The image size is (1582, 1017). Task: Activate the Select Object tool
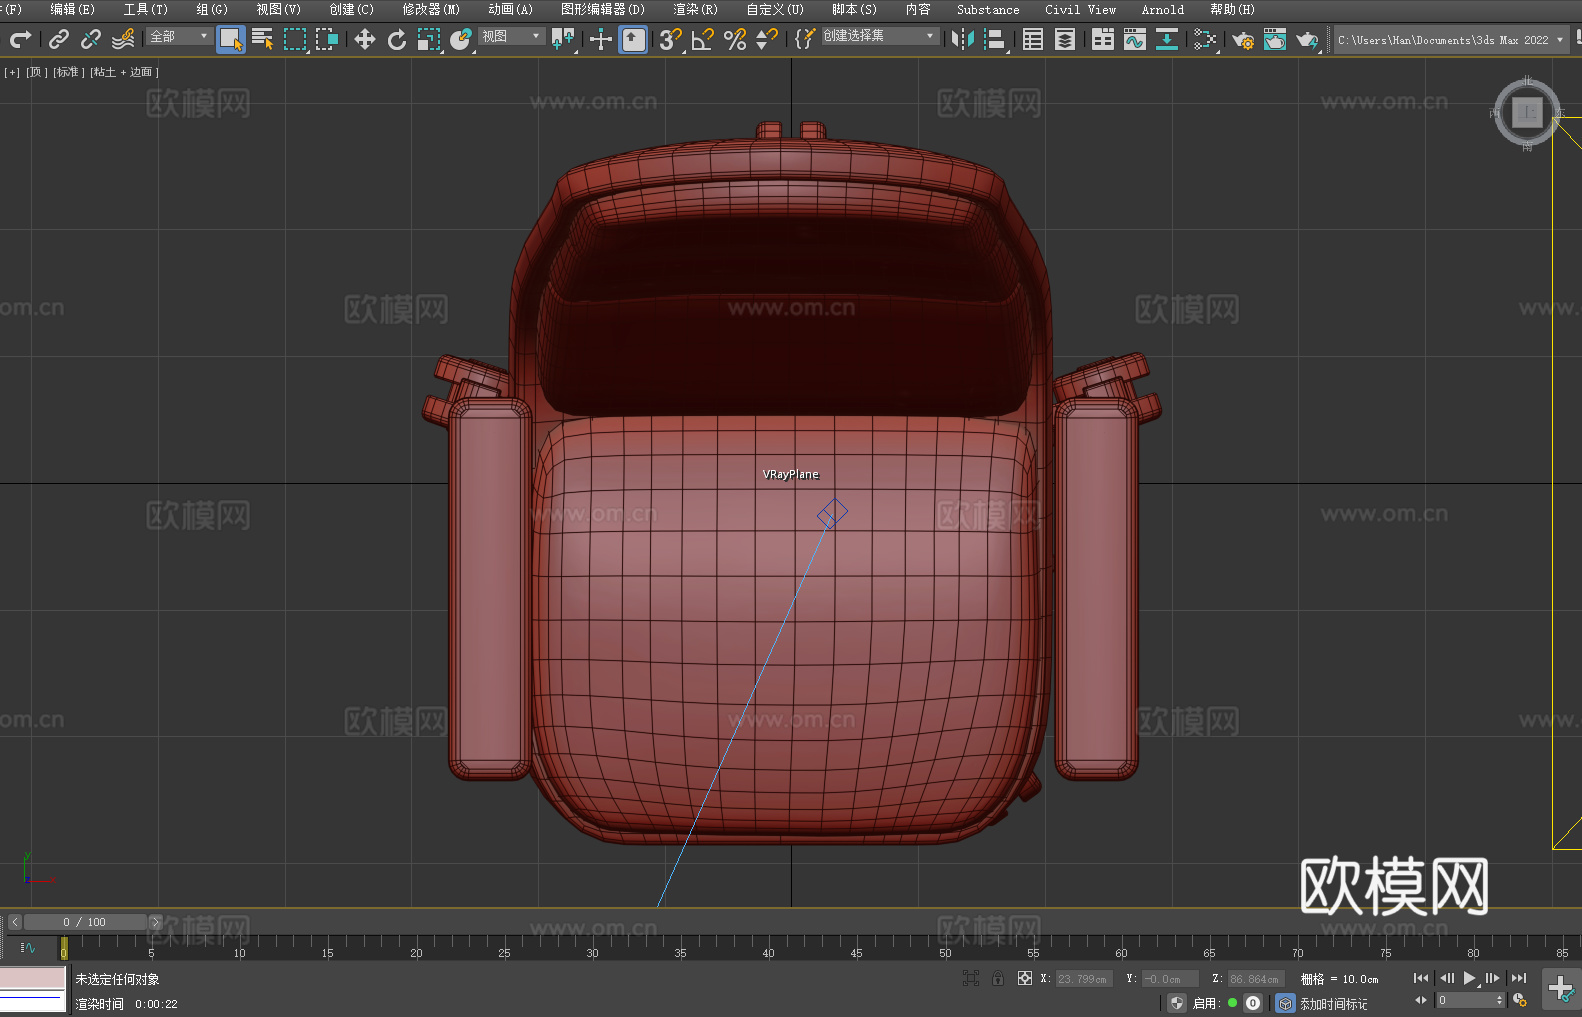(x=231, y=39)
